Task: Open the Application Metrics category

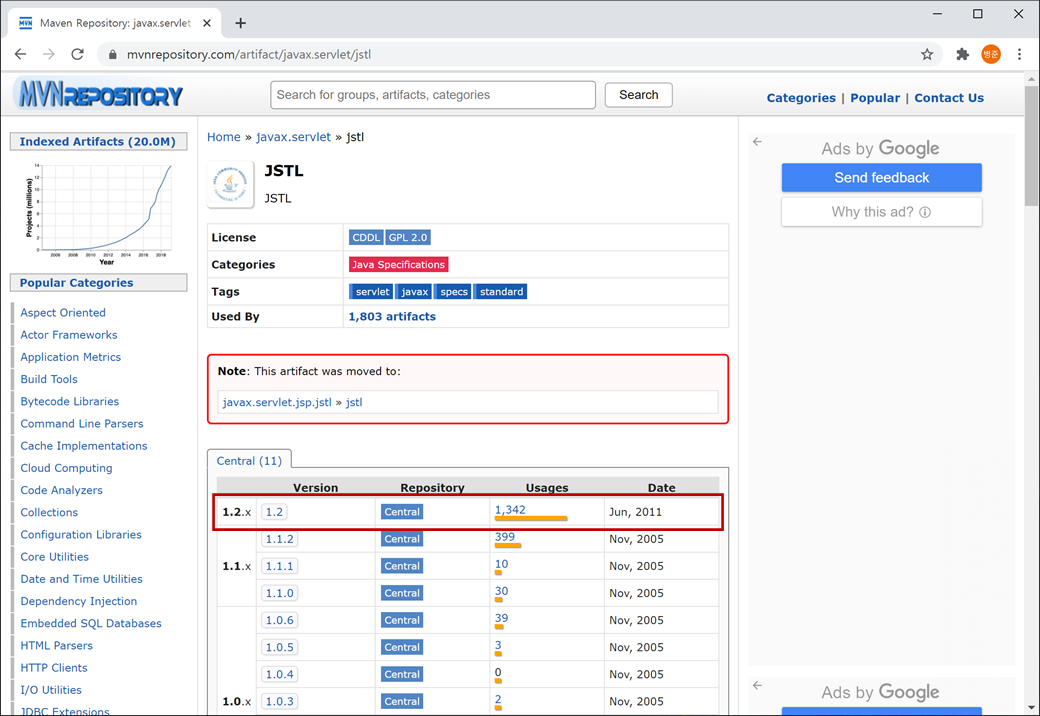Action: 70,357
